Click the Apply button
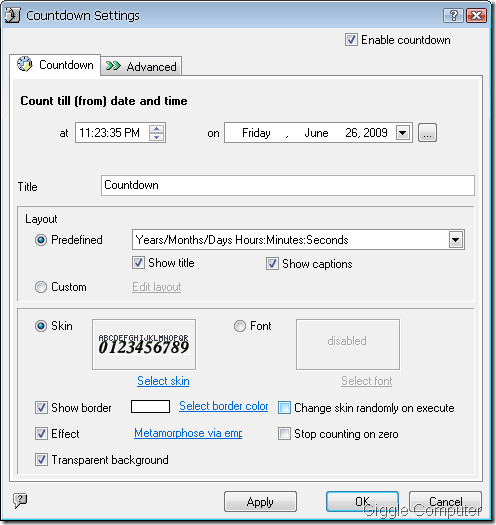The height and width of the screenshot is (525, 496). tap(260, 502)
